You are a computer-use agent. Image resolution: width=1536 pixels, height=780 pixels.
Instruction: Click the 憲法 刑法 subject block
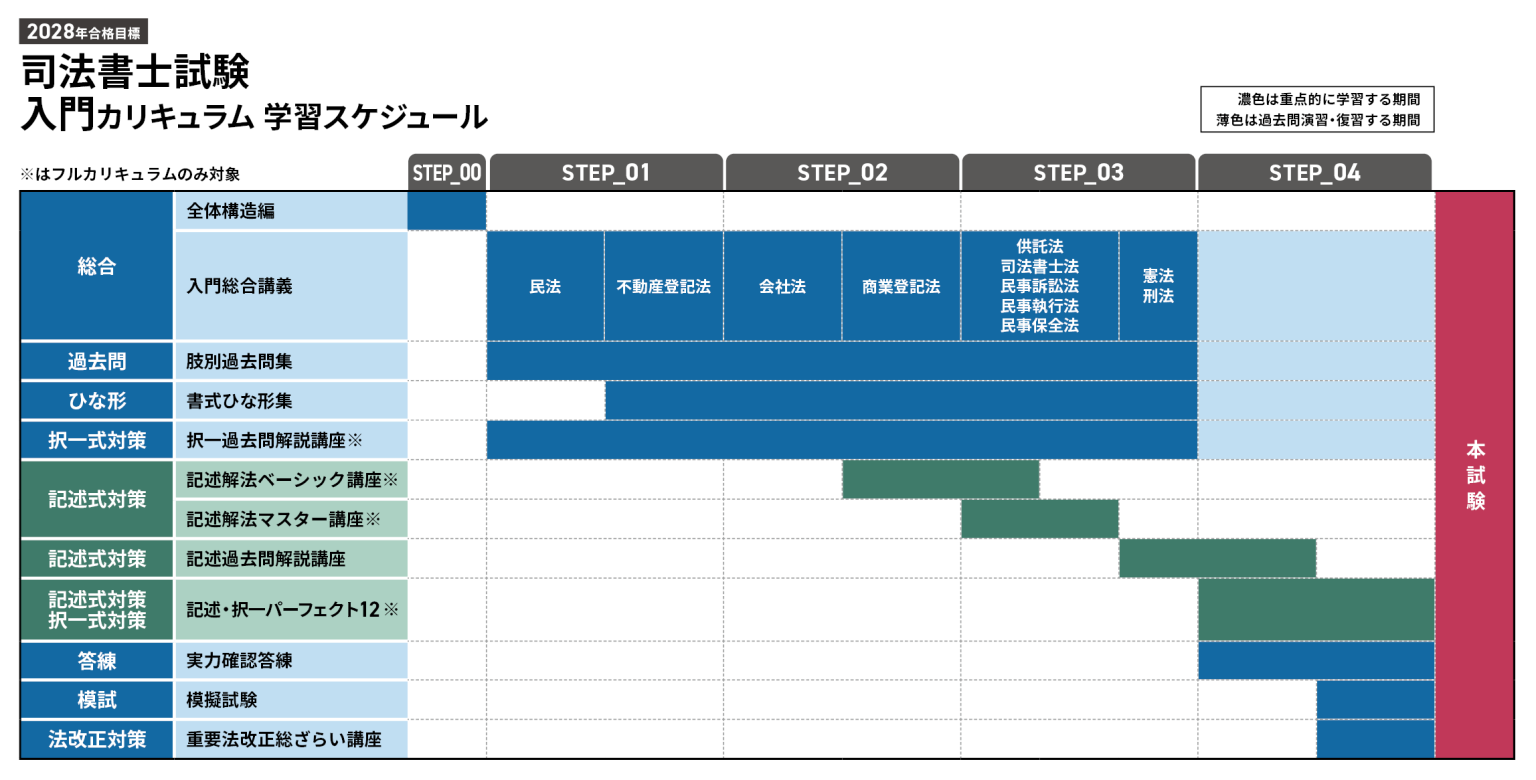pos(1158,286)
